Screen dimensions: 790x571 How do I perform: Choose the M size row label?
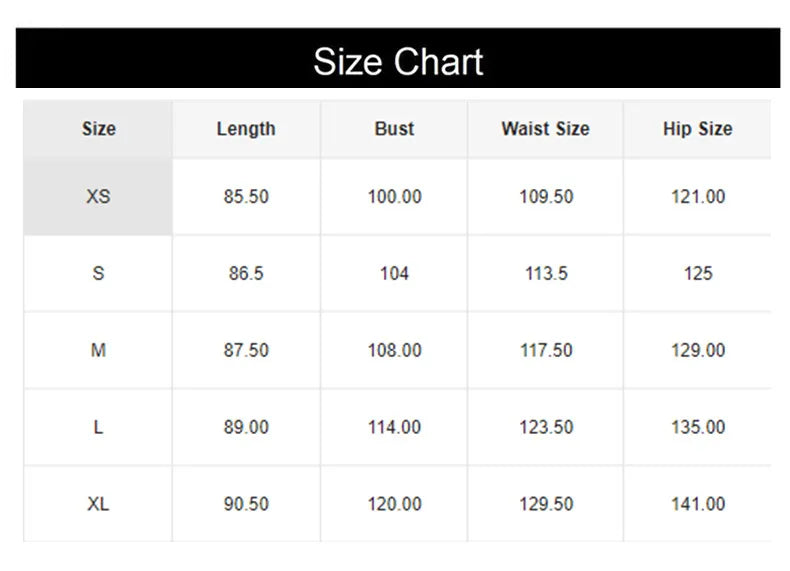point(98,350)
